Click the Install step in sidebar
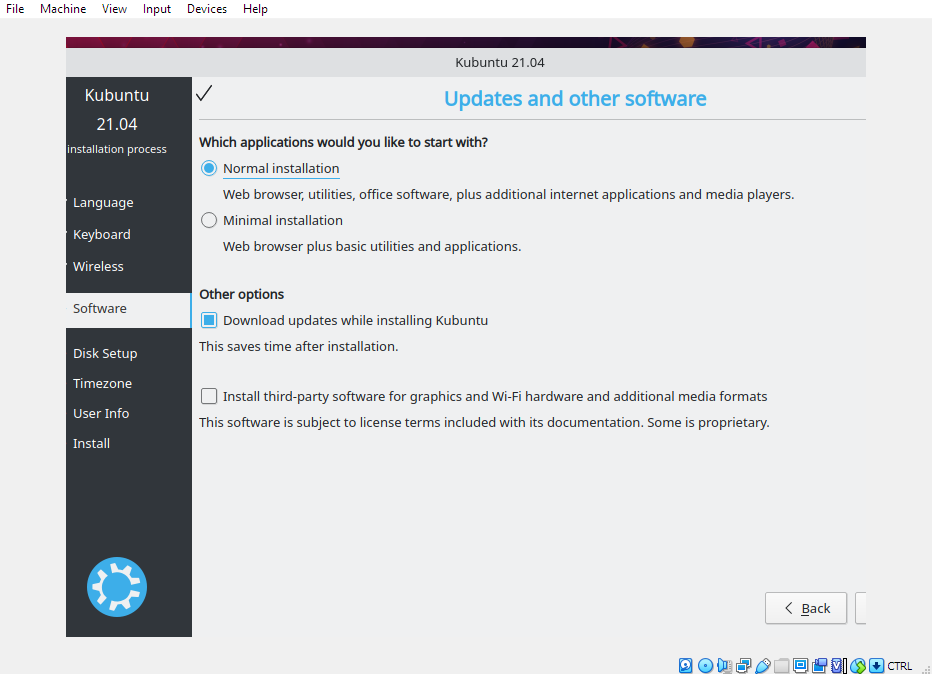 click(x=92, y=443)
